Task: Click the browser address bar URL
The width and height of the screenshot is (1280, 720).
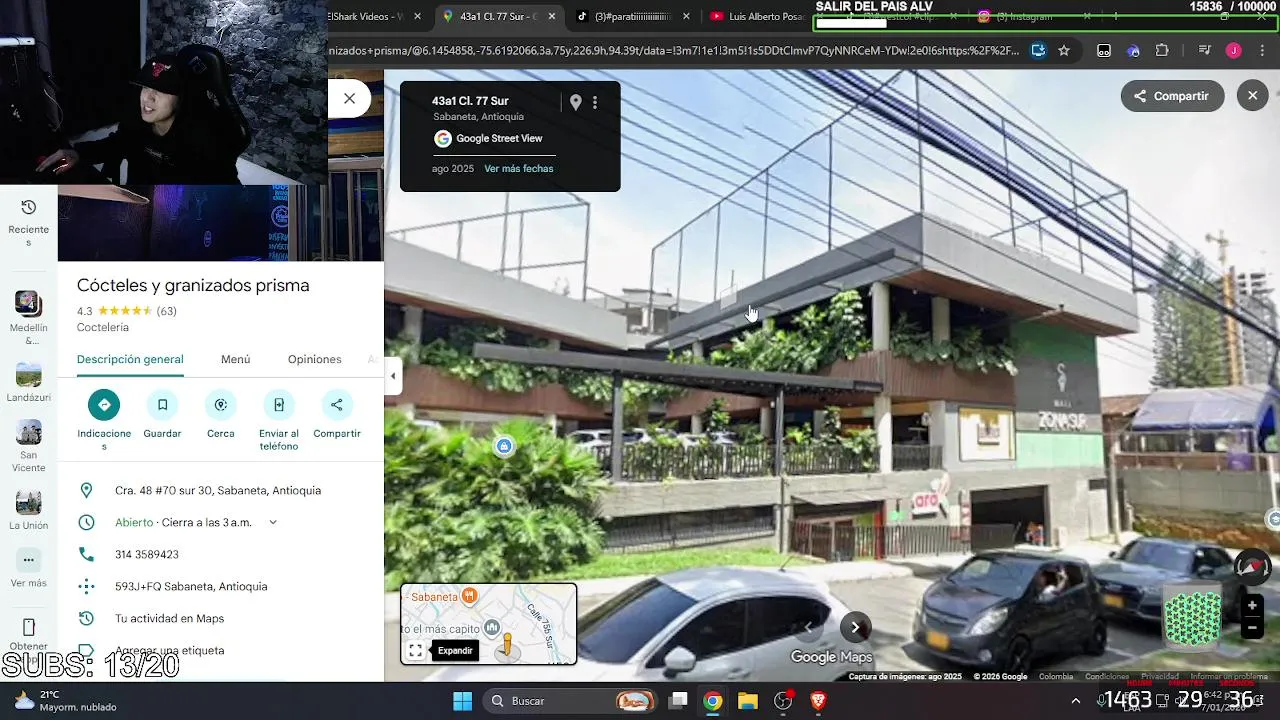Action: (673, 50)
